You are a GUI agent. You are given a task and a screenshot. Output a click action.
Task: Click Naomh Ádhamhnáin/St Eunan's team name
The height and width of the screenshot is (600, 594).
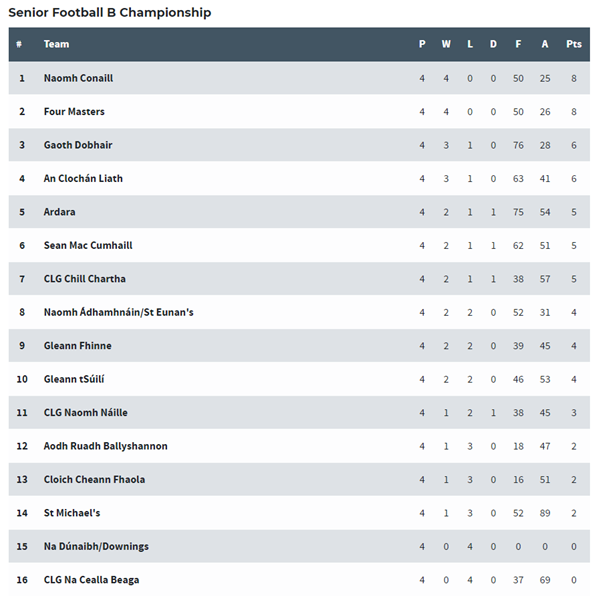(119, 312)
